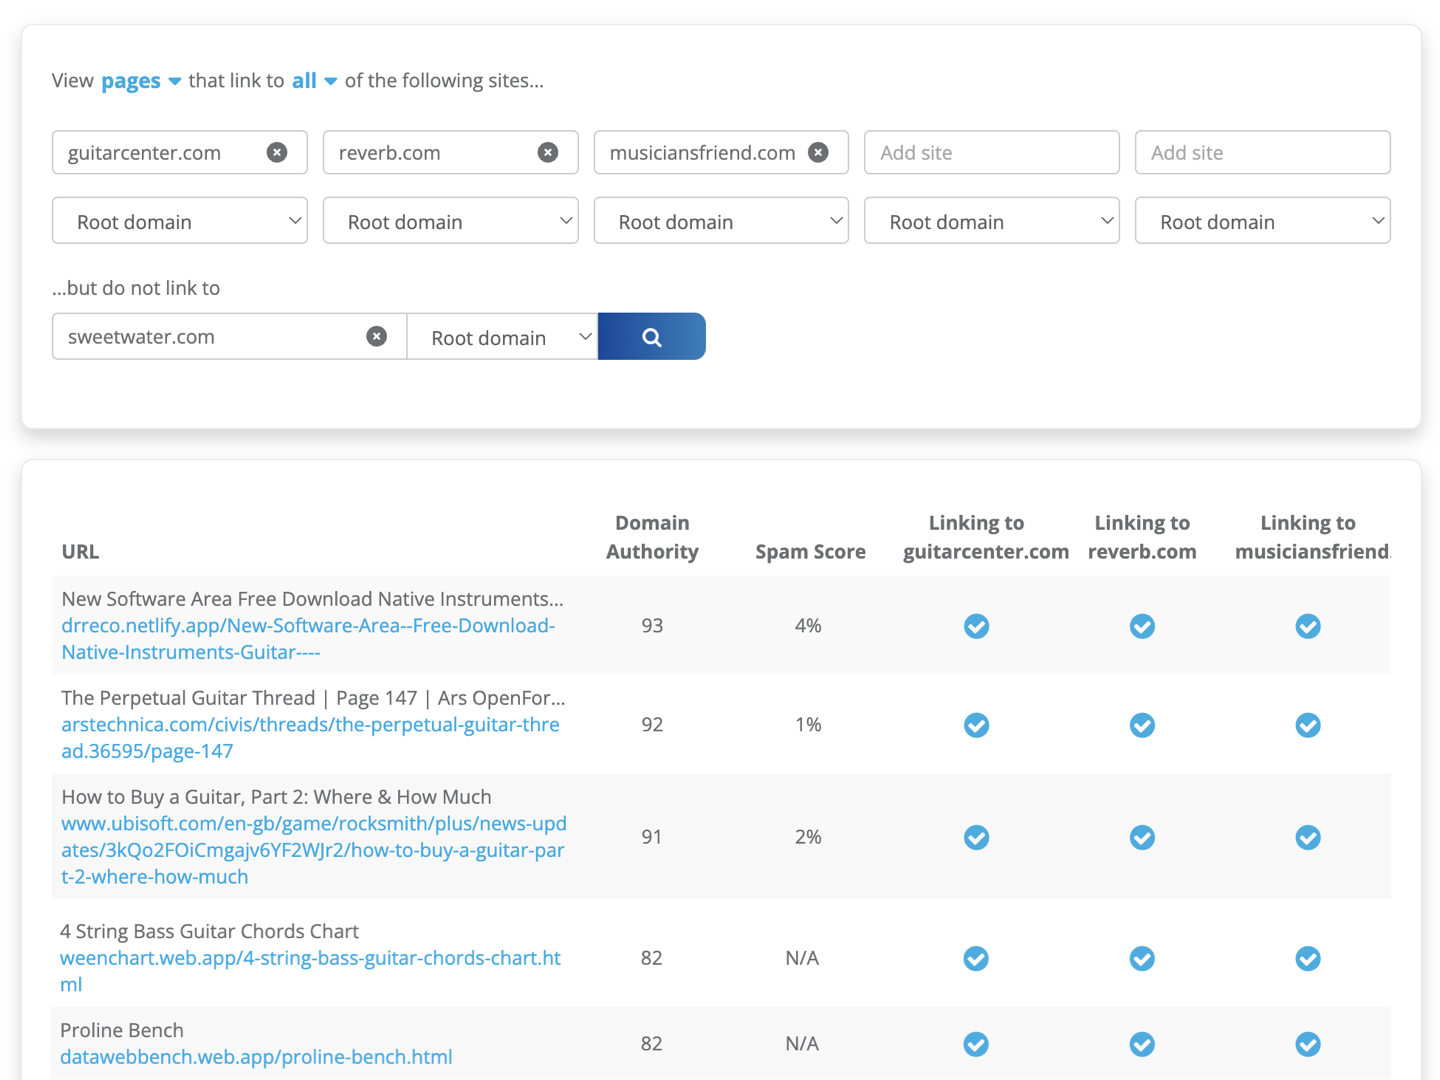
Task: Click reverb.com checkmark in drreco row
Action: (1142, 626)
